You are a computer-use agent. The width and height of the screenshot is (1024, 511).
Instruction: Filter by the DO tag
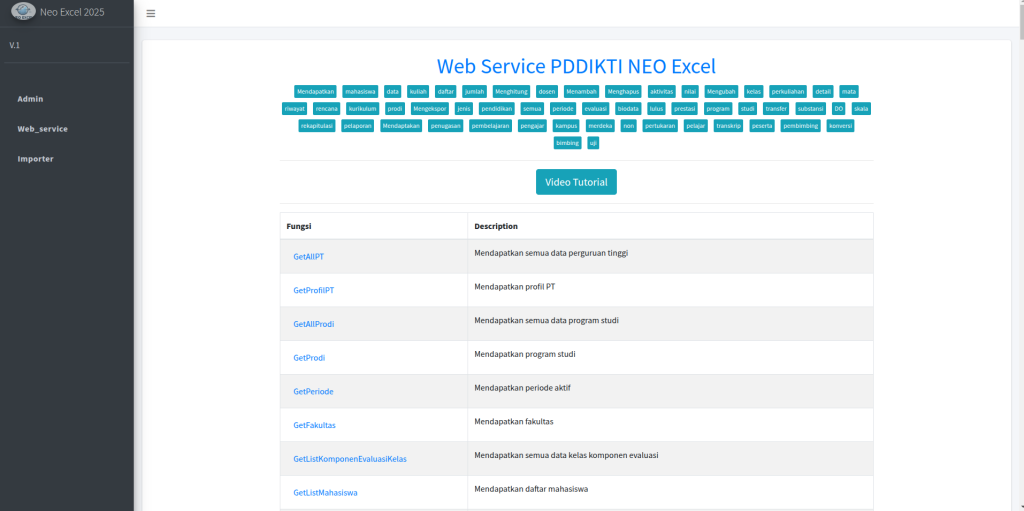(839, 108)
